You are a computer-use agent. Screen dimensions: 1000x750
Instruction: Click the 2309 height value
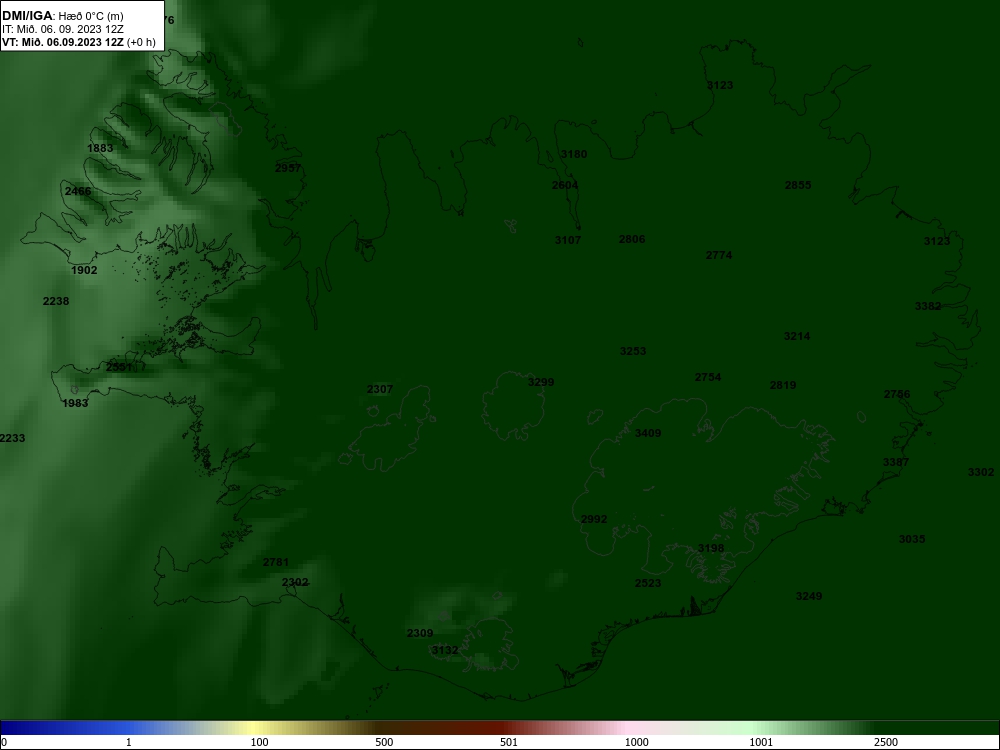pyautogui.click(x=420, y=633)
